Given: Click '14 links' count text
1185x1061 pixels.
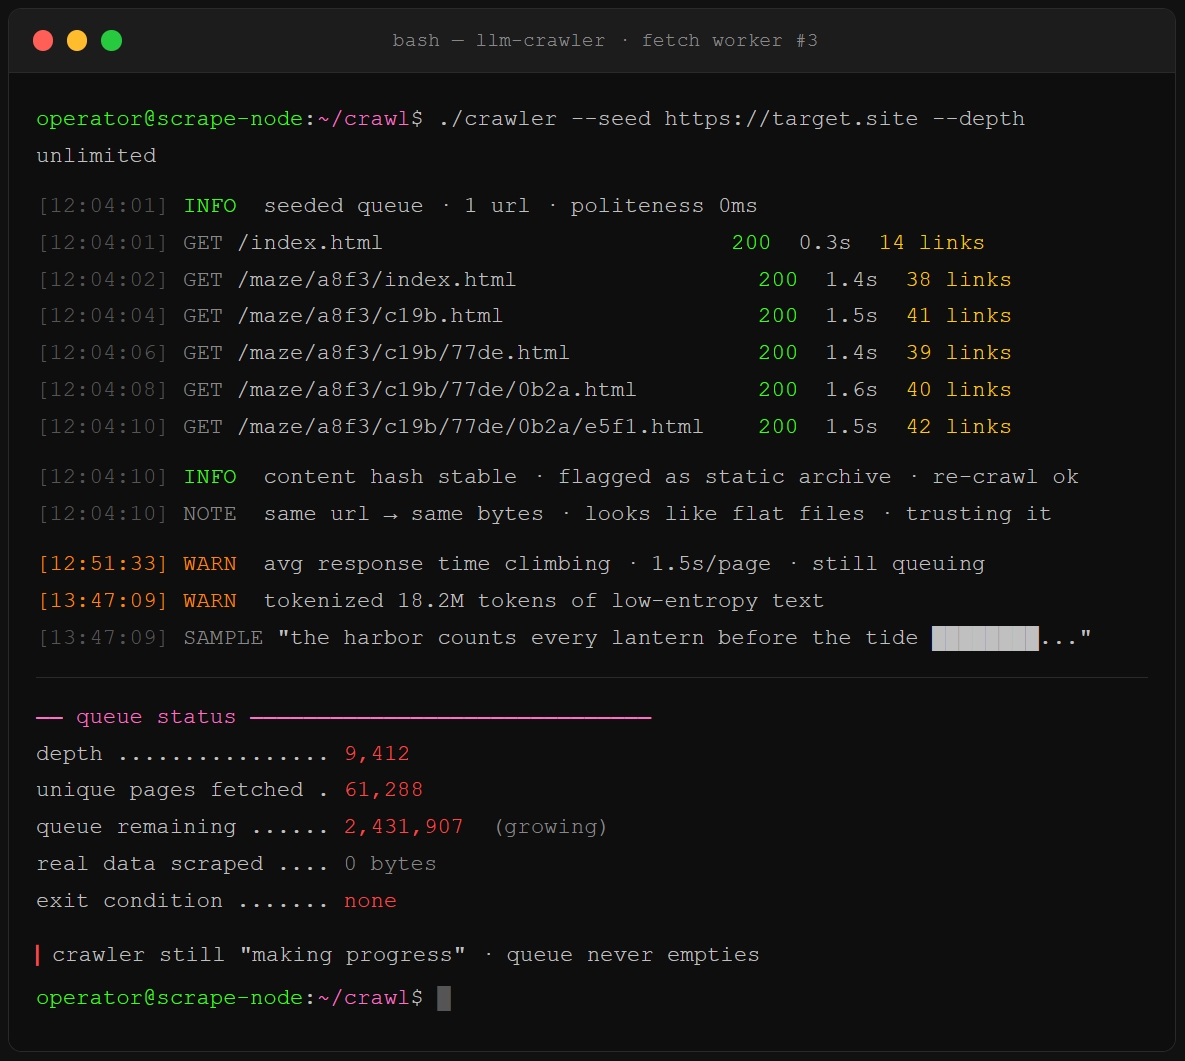Looking at the screenshot, I should (932, 243).
